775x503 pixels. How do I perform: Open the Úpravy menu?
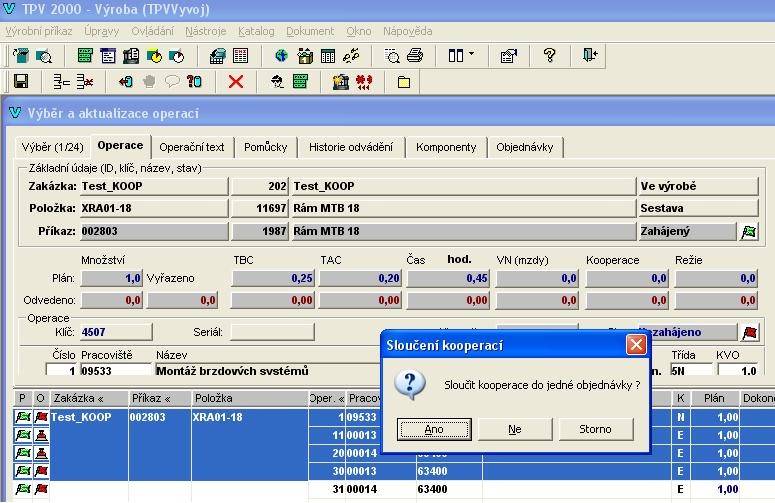(x=101, y=31)
